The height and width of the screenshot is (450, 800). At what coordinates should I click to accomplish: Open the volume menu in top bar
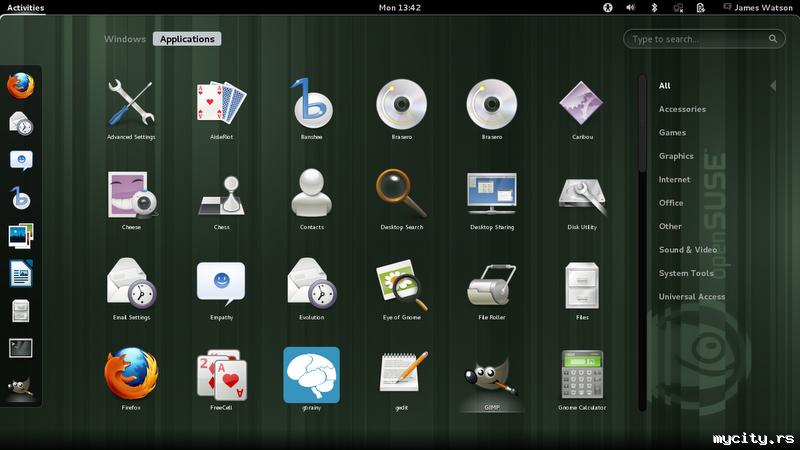point(631,7)
